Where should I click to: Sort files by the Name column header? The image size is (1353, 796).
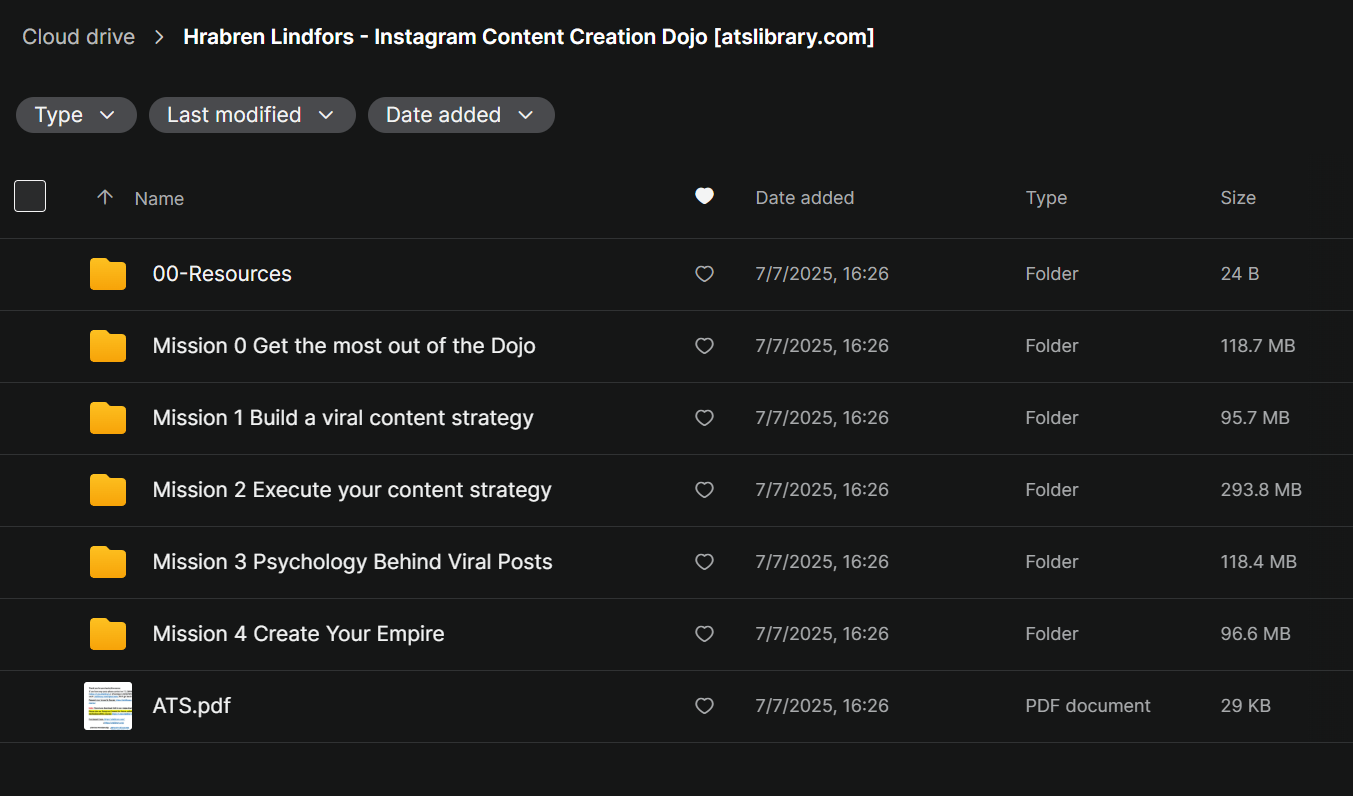159,198
